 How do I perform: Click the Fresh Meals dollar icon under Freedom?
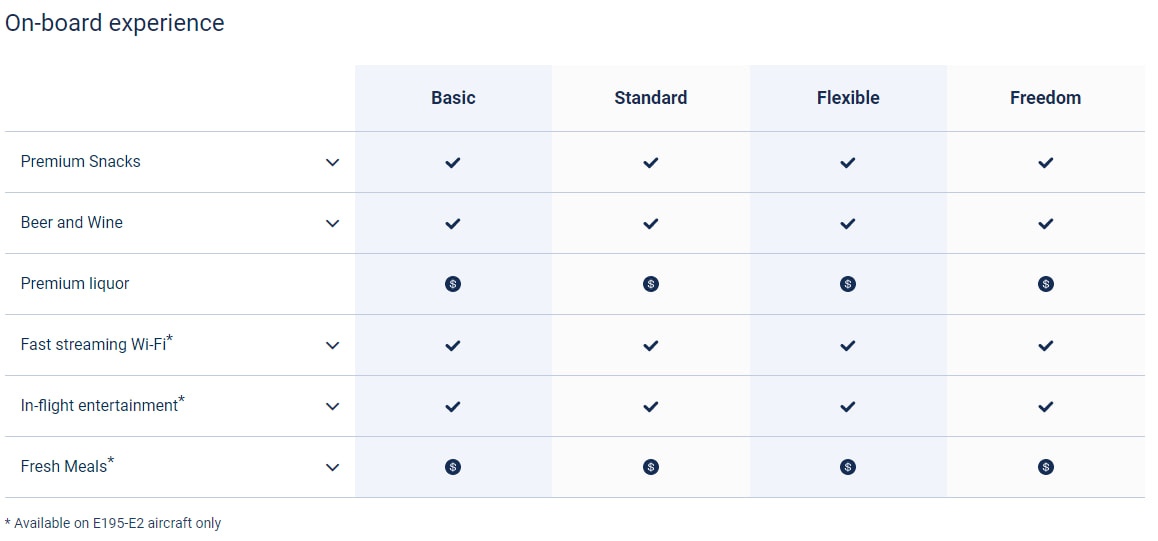click(x=1046, y=467)
